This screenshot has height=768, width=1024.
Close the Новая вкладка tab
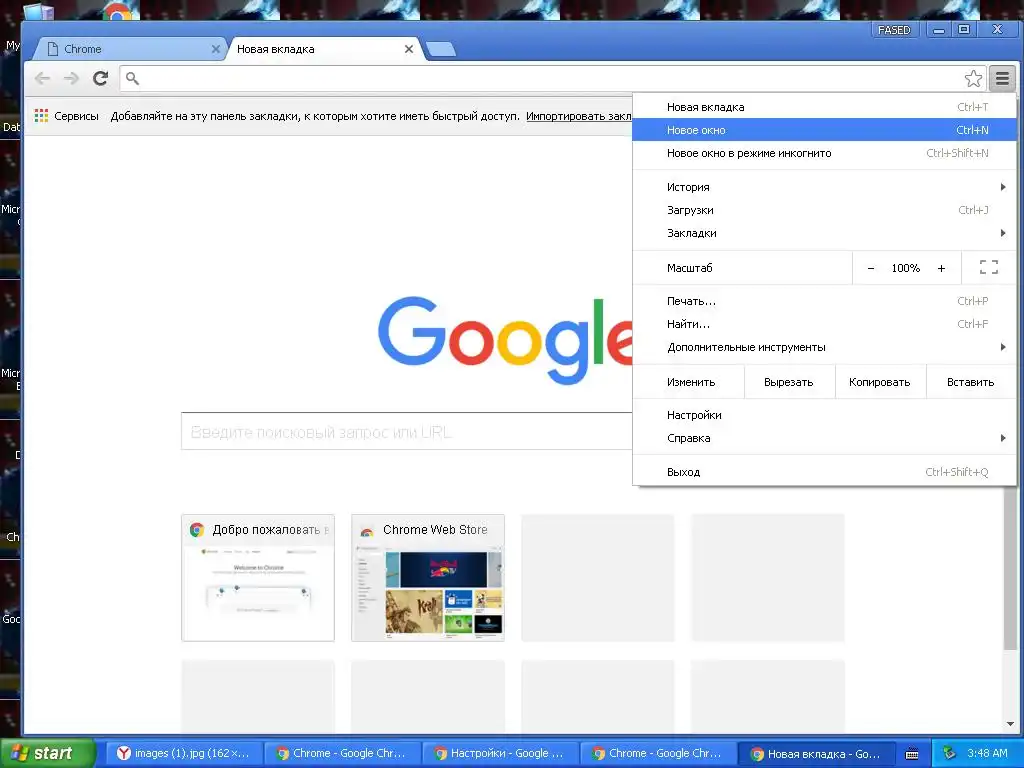click(x=409, y=49)
